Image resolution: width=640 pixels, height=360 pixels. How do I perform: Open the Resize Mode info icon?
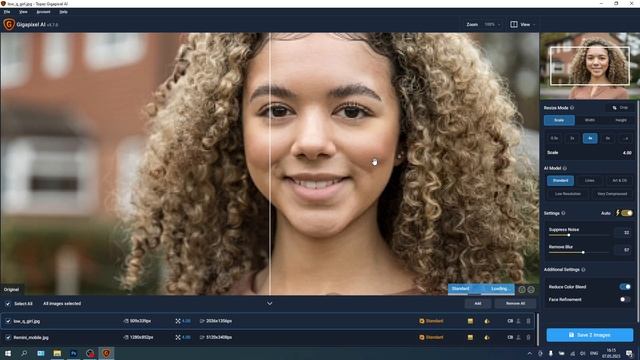(x=572, y=108)
